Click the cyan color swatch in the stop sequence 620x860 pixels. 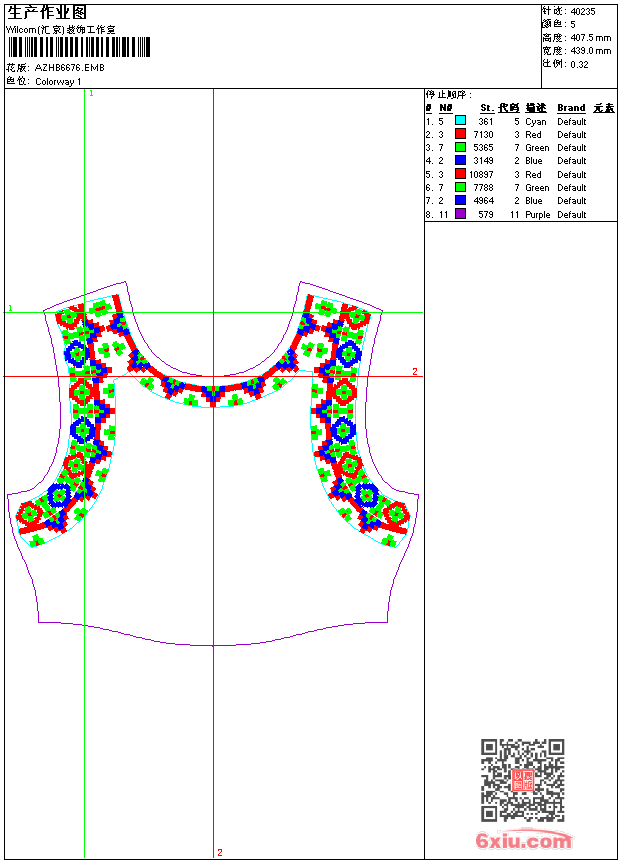pos(460,121)
